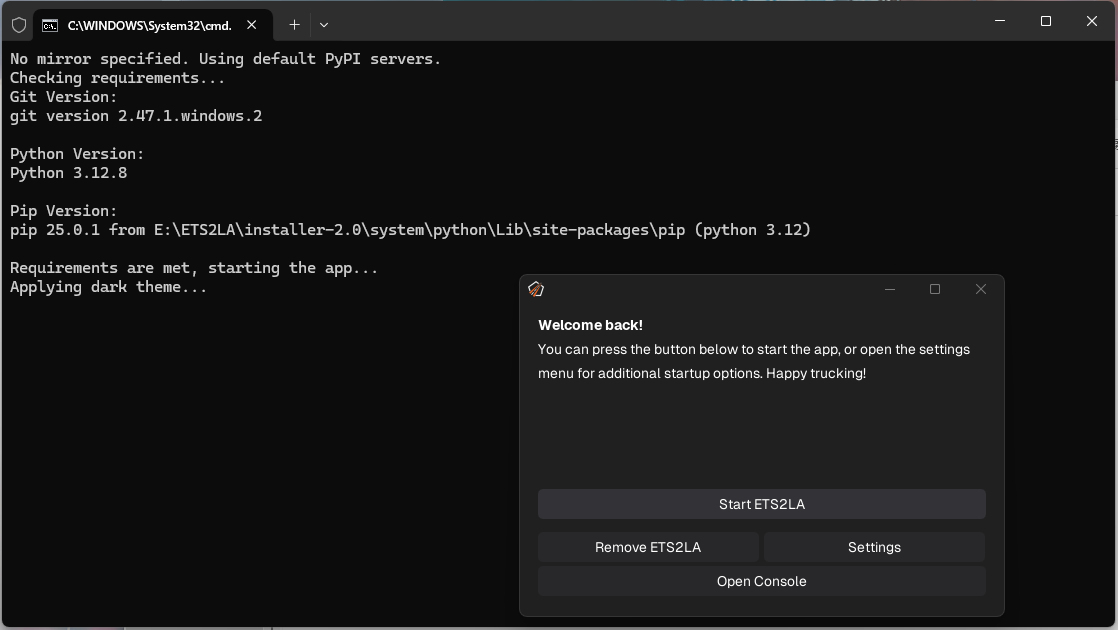
Task: Click the cmd icon on the terminal tab
Action: (x=50, y=26)
